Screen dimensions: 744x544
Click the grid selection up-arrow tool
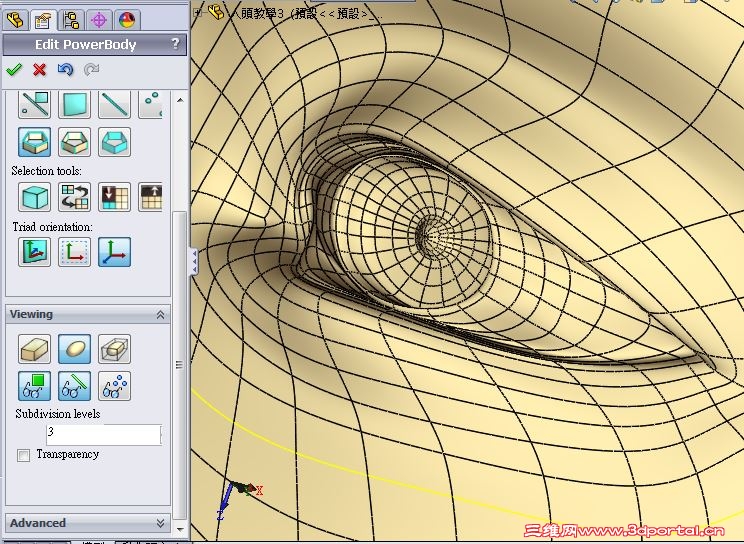coord(150,197)
